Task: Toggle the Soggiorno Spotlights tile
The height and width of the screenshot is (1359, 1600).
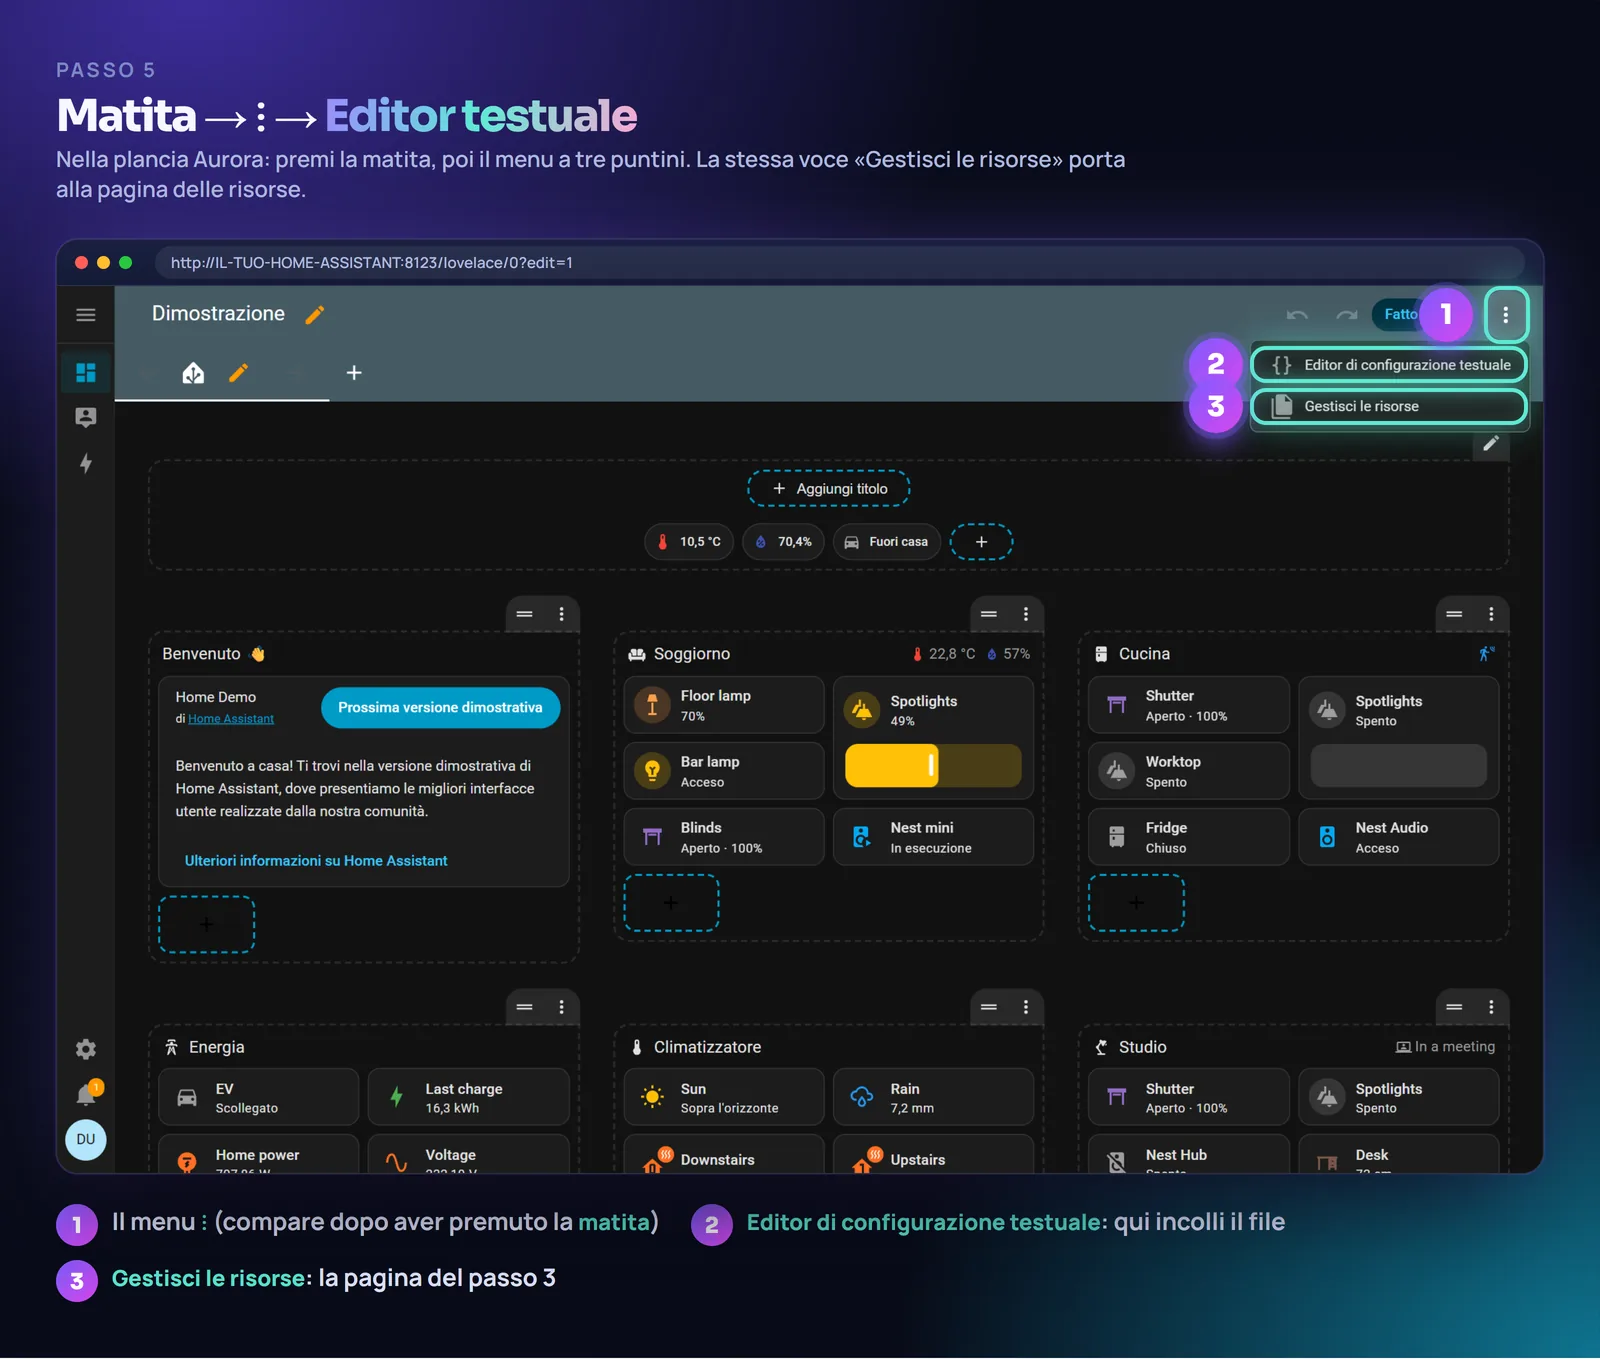Action: coord(933,710)
